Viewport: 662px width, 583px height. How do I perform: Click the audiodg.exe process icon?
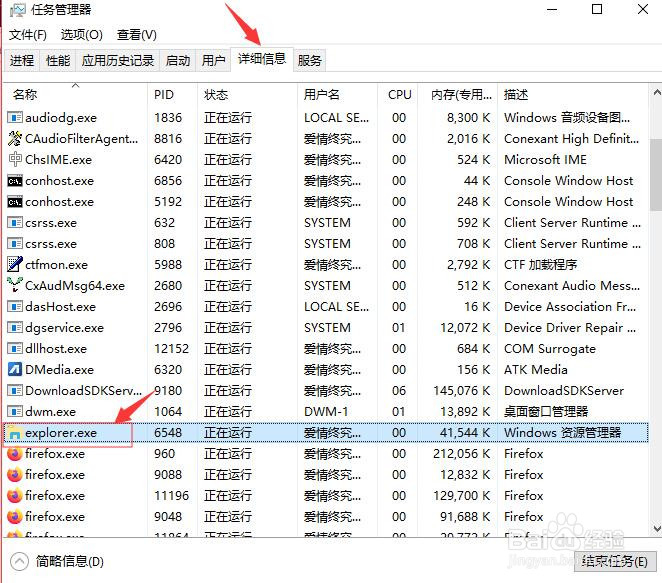15,117
